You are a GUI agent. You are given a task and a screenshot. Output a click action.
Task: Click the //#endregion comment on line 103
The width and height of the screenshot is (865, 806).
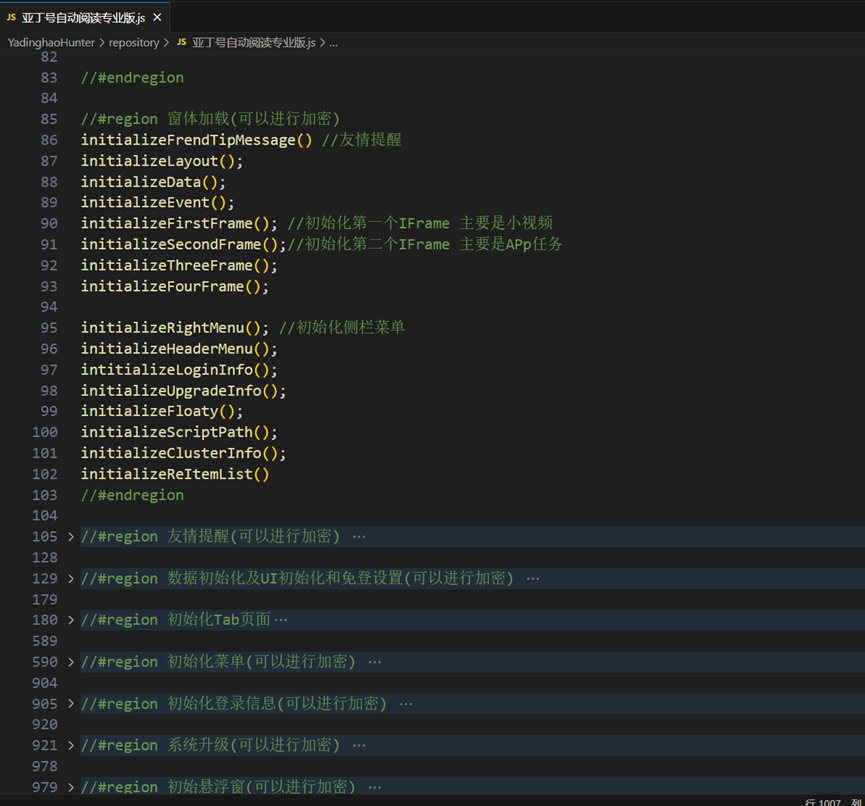click(x=132, y=495)
